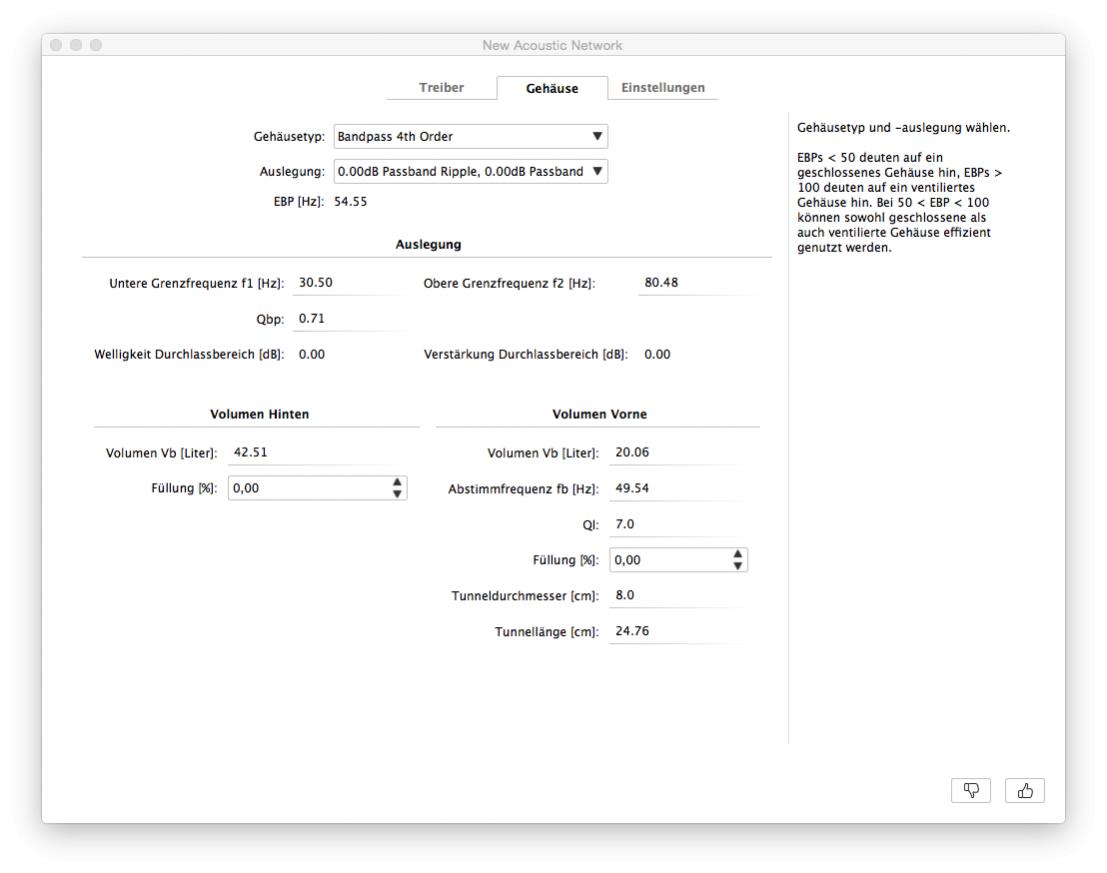The image size is (1107, 873).
Task: Close the New Acoustic Network window
Action: (x=56, y=45)
